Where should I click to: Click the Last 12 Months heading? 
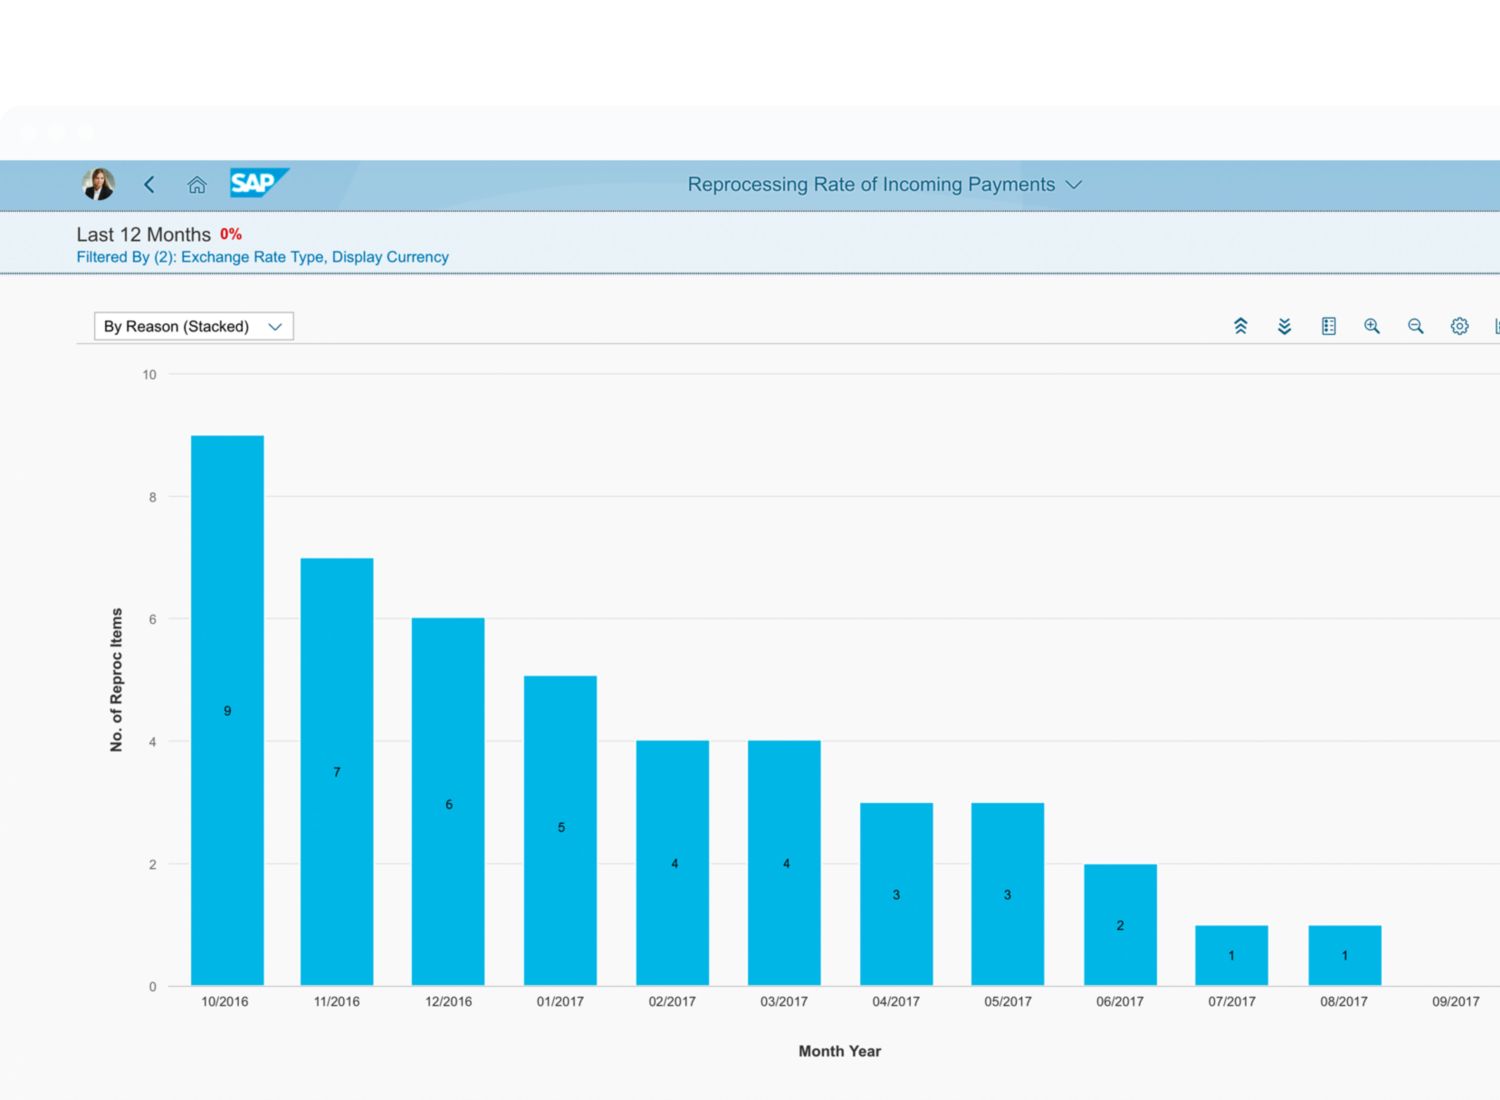tap(143, 234)
